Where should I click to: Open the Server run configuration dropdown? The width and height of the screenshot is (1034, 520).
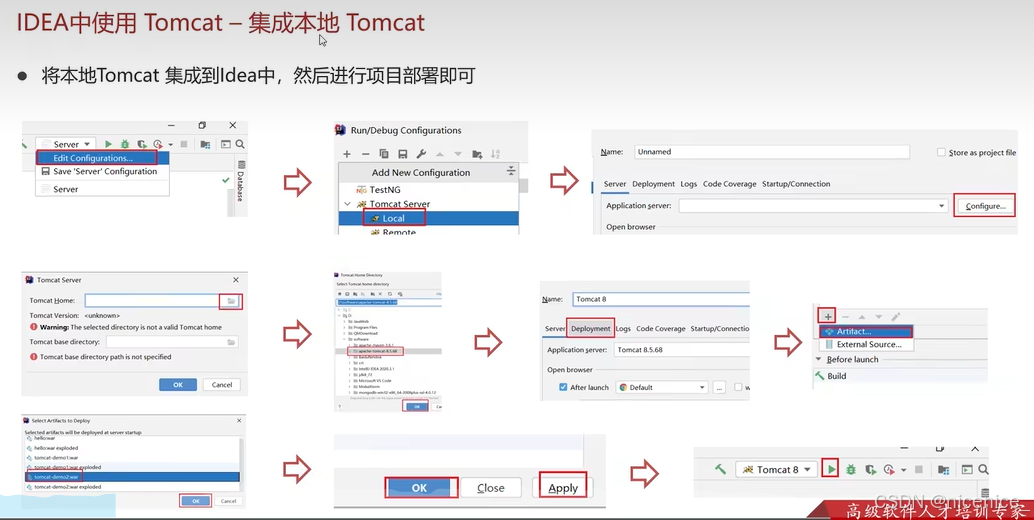click(67, 144)
